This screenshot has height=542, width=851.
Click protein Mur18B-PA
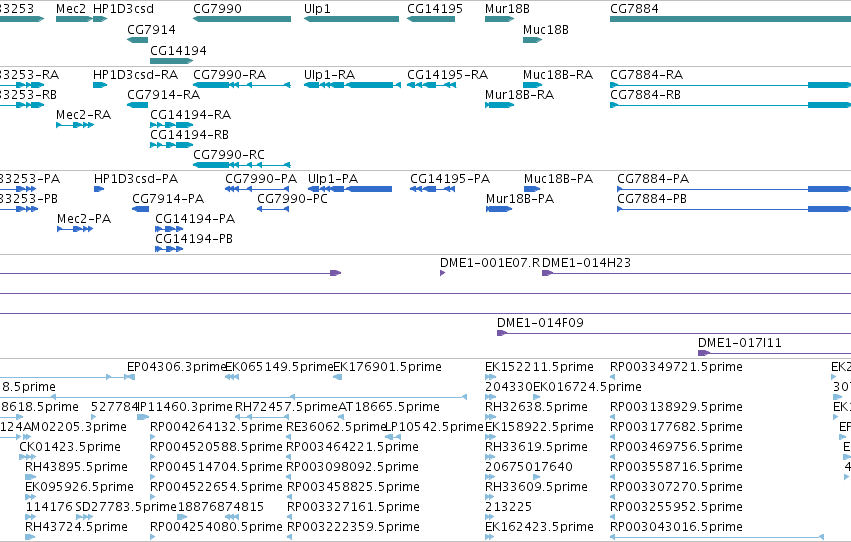499,209
